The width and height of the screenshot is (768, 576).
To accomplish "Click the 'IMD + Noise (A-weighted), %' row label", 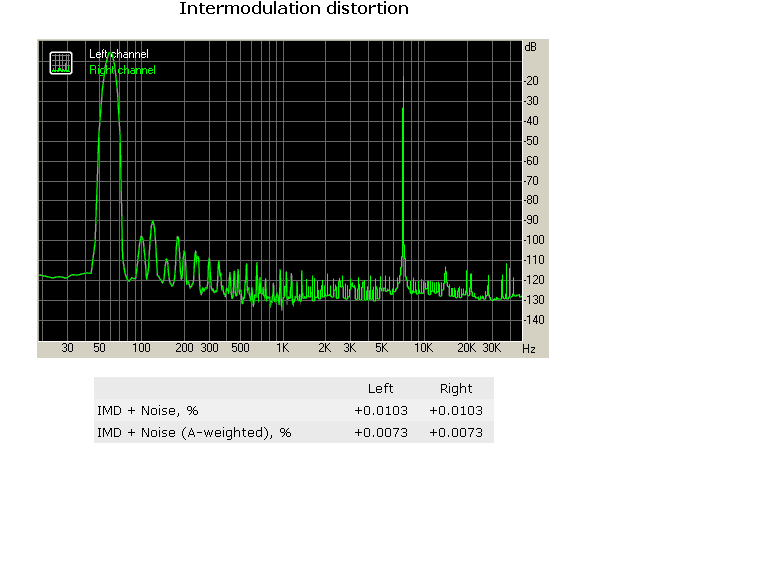I will click(194, 432).
